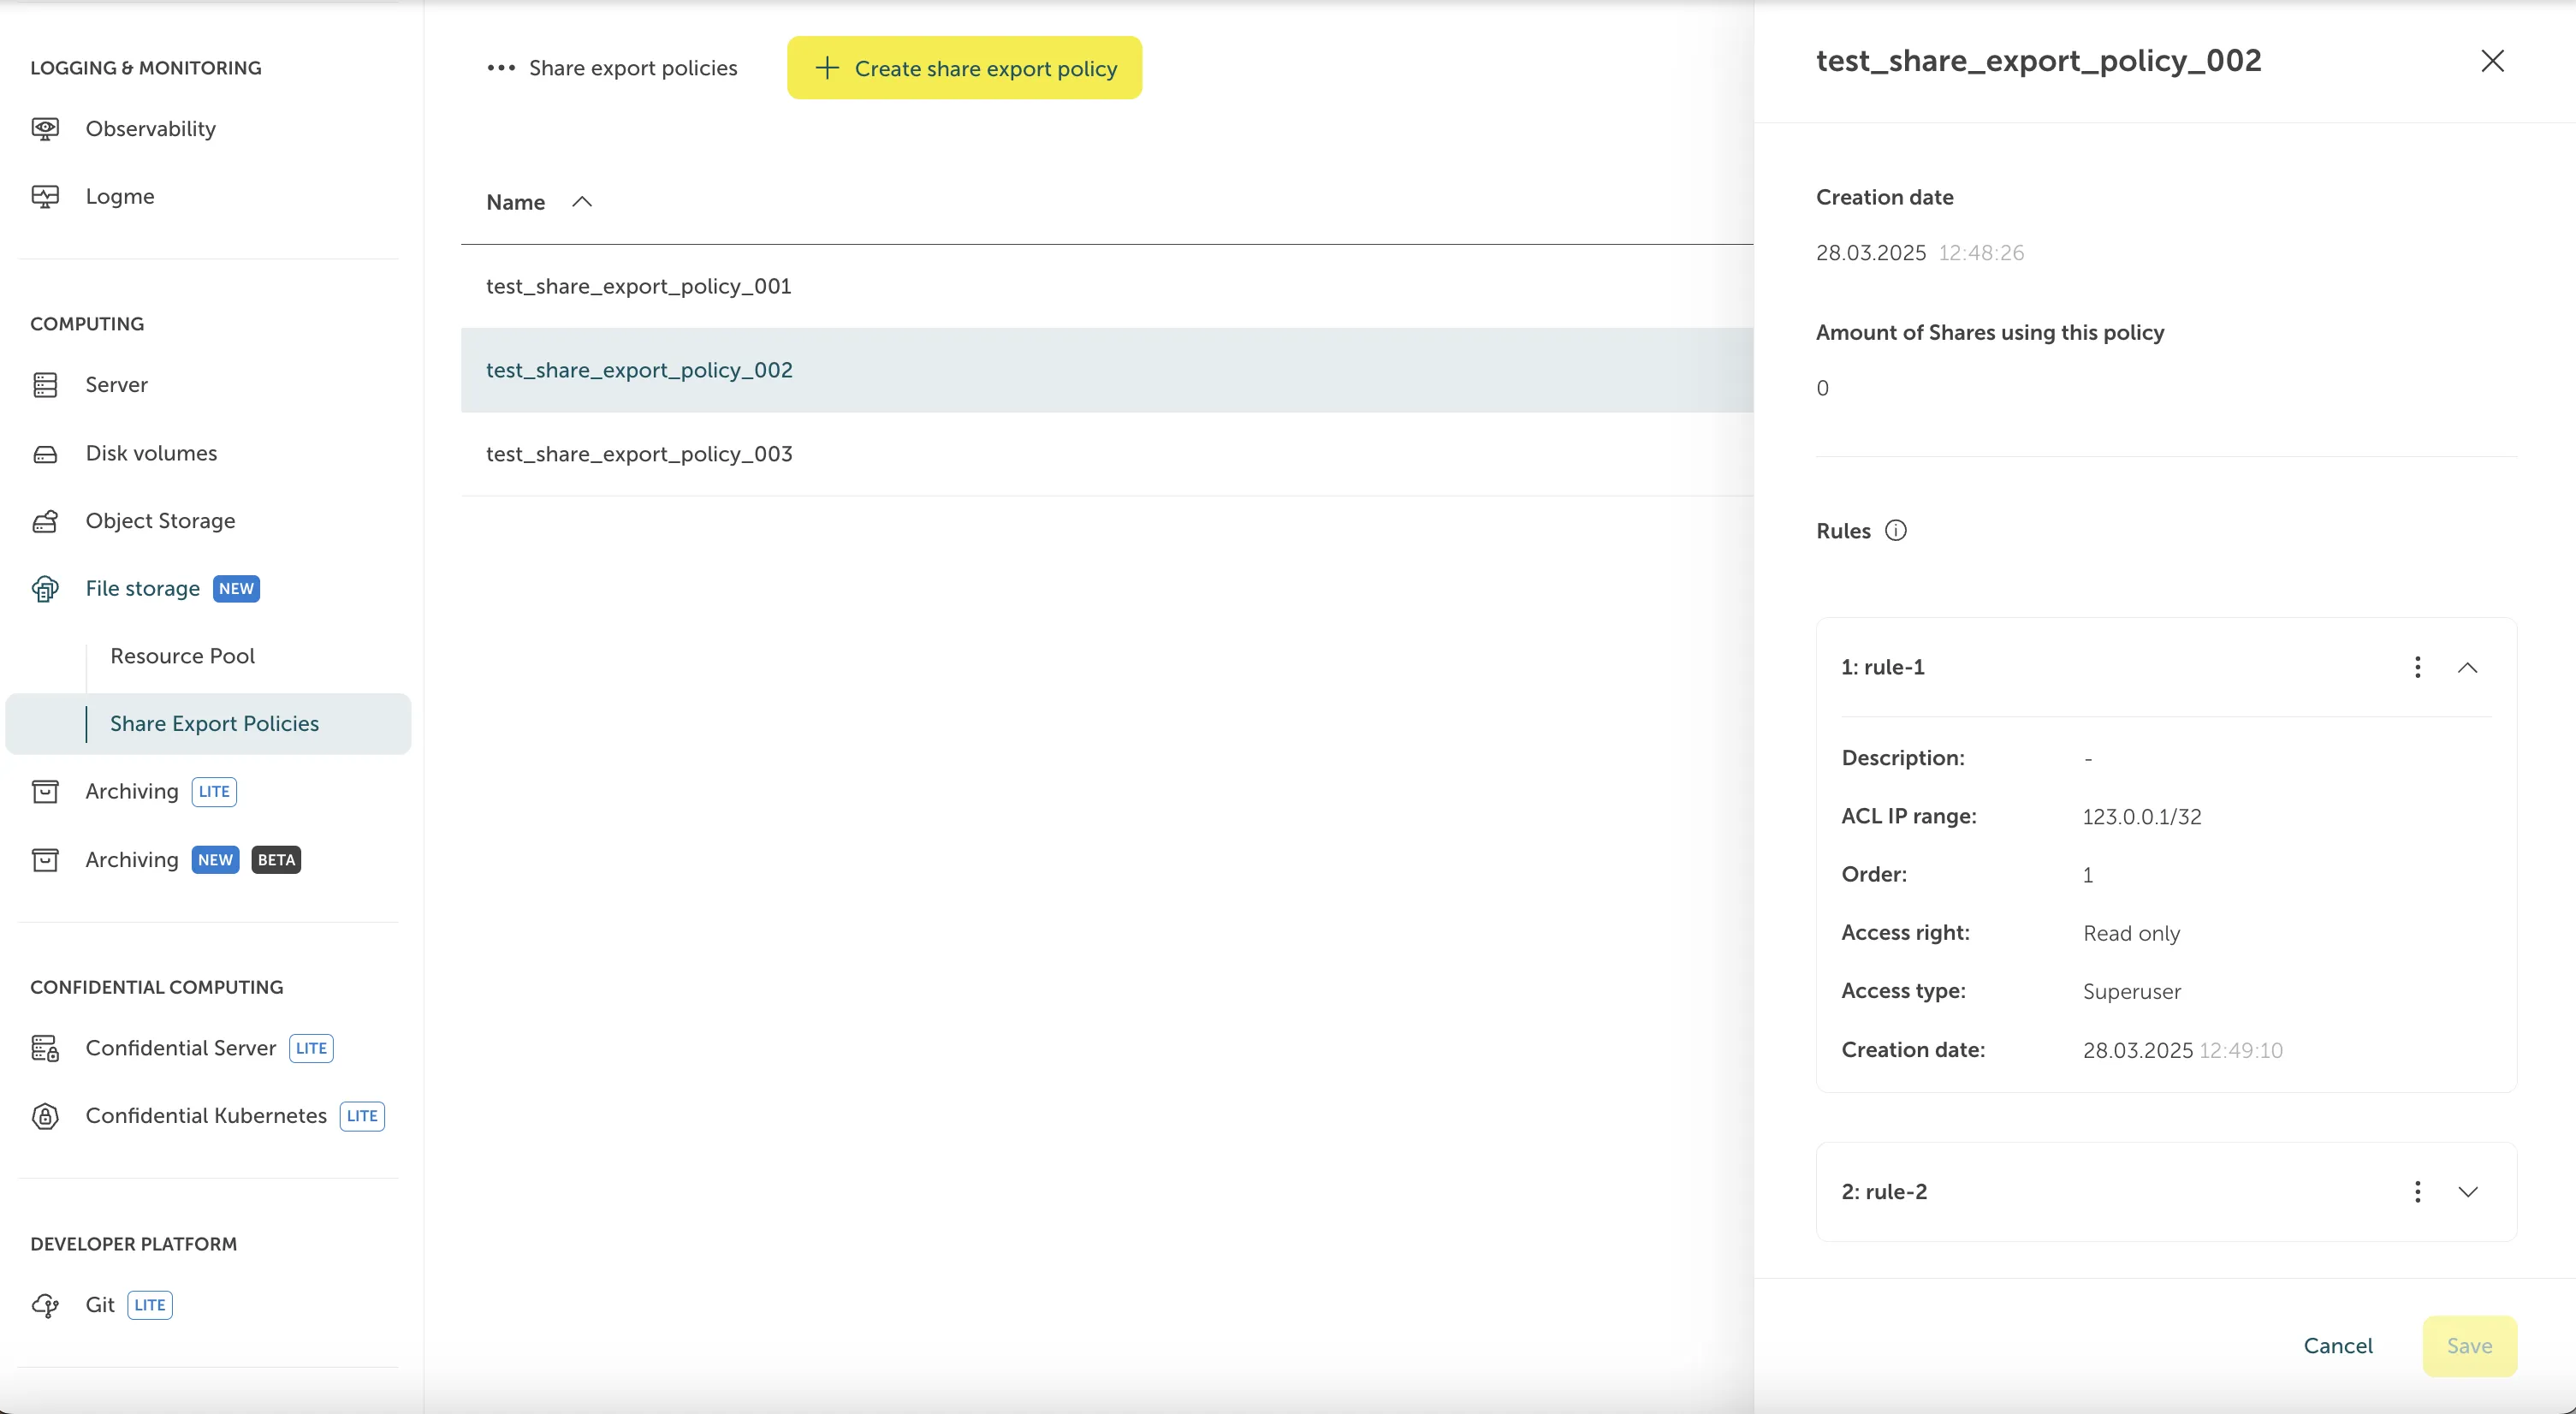
Task: Close the test_share_export_policy_002 side panel
Action: (x=2492, y=61)
